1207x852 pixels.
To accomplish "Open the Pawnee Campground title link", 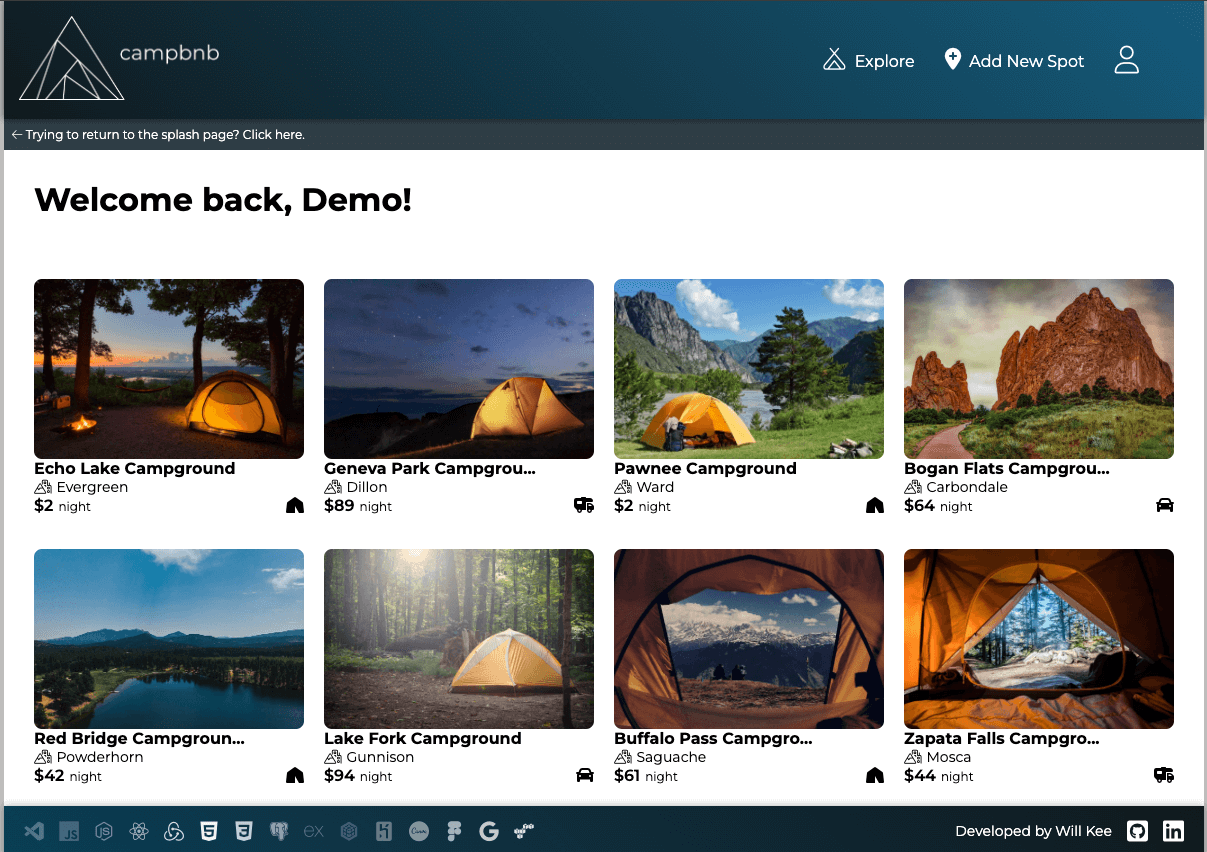I will click(x=705, y=468).
